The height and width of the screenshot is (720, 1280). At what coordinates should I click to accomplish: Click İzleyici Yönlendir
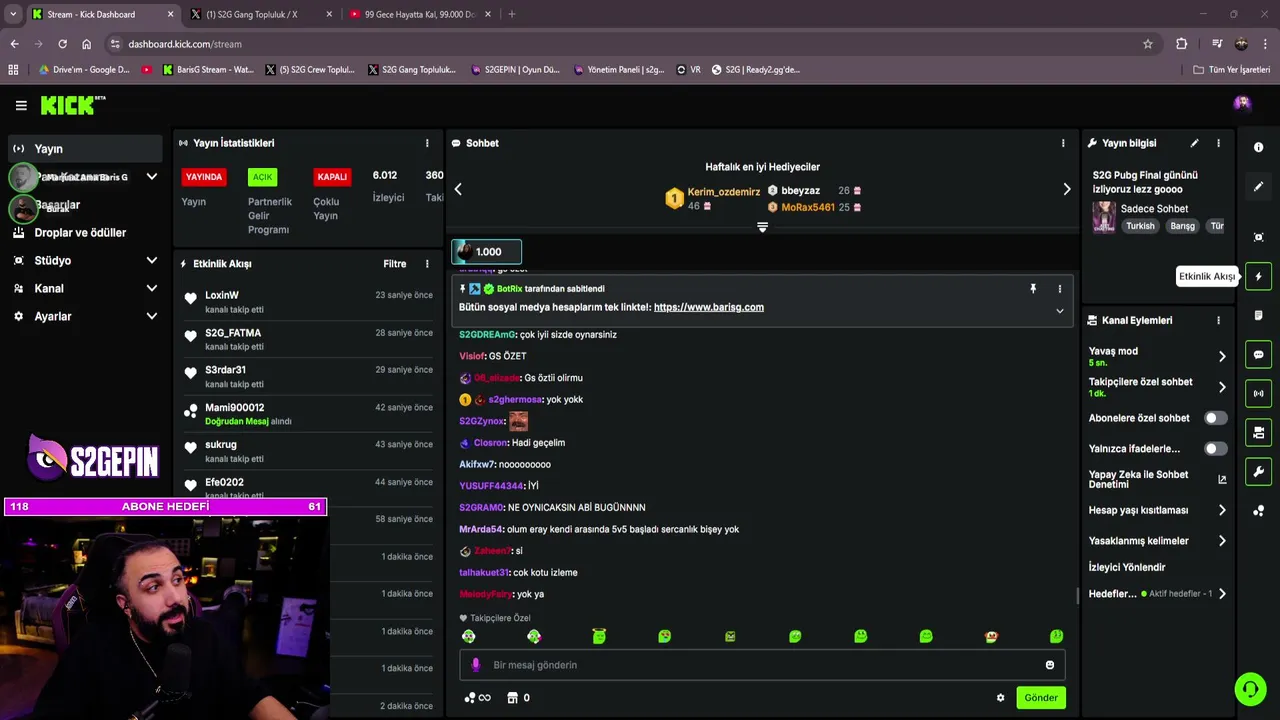pyautogui.click(x=1127, y=567)
